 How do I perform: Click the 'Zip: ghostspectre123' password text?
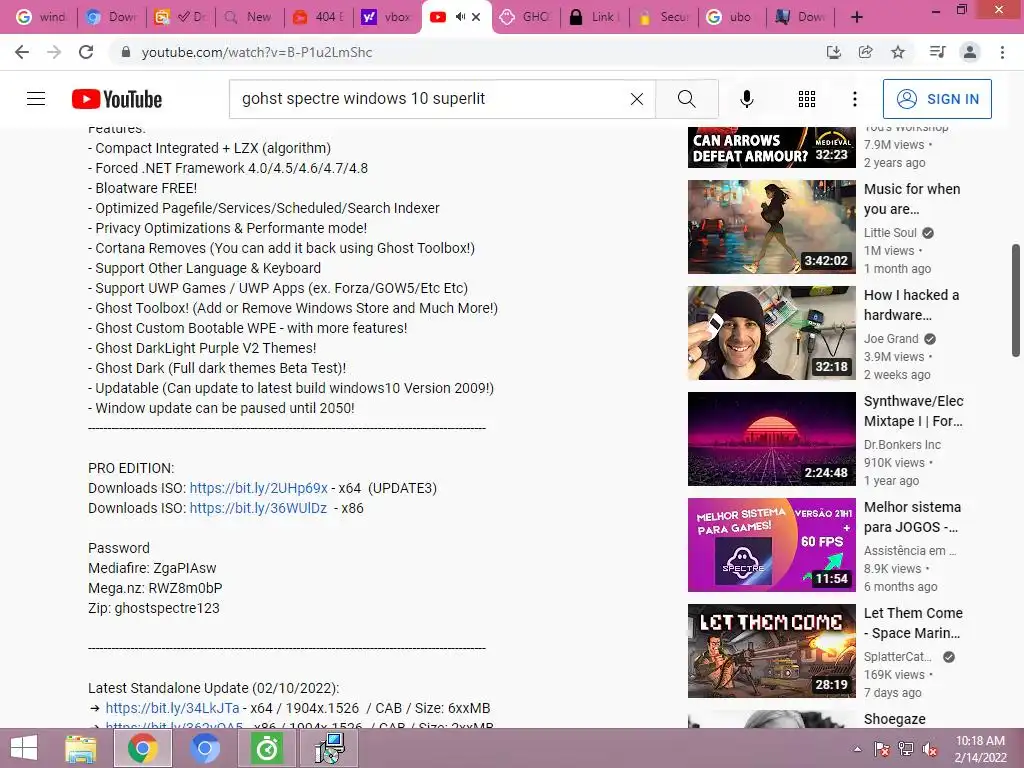[153, 608]
